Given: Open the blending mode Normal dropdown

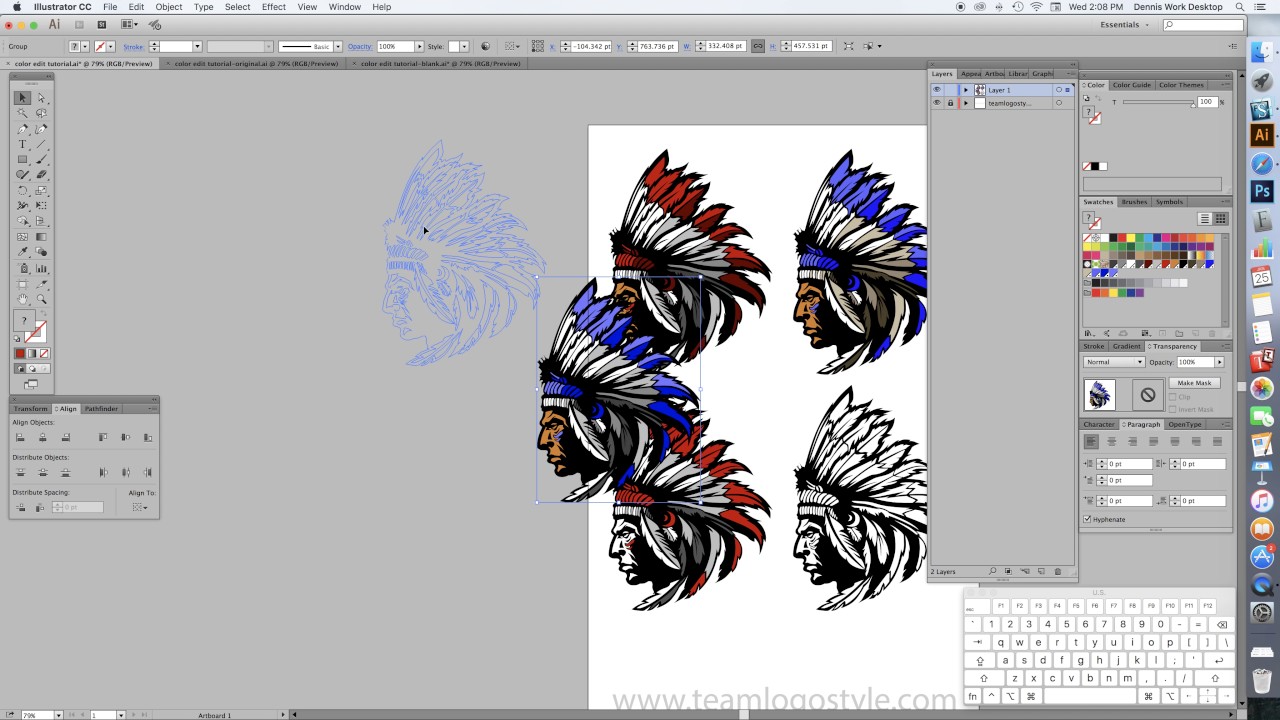Looking at the screenshot, I should click(x=1114, y=362).
